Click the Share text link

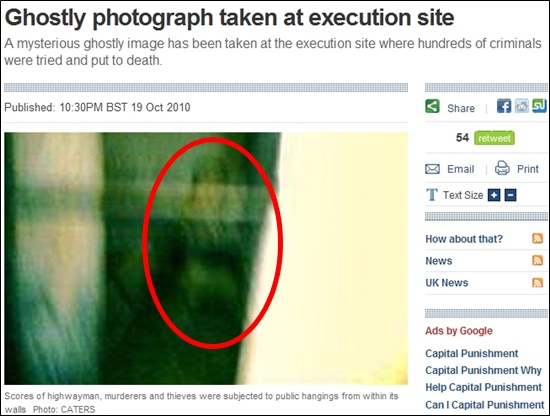461,108
